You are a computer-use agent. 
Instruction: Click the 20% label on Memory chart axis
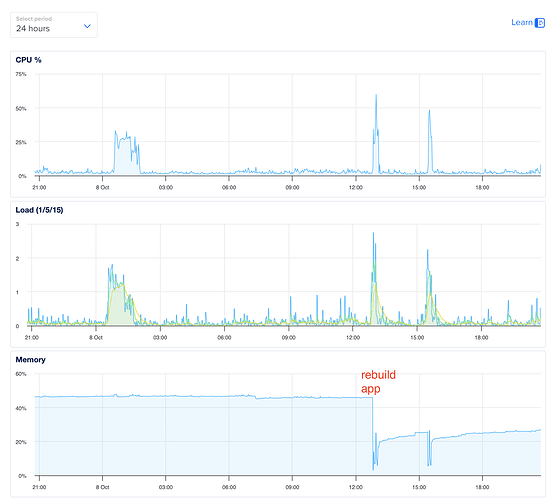pyautogui.click(x=21, y=442)
